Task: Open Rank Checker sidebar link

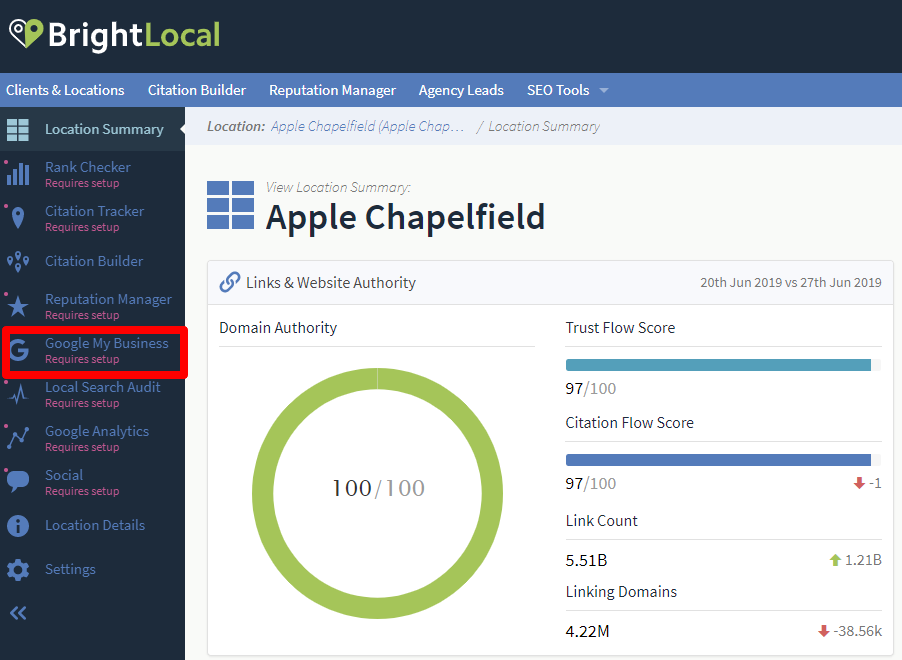Action: click(88, 167)
